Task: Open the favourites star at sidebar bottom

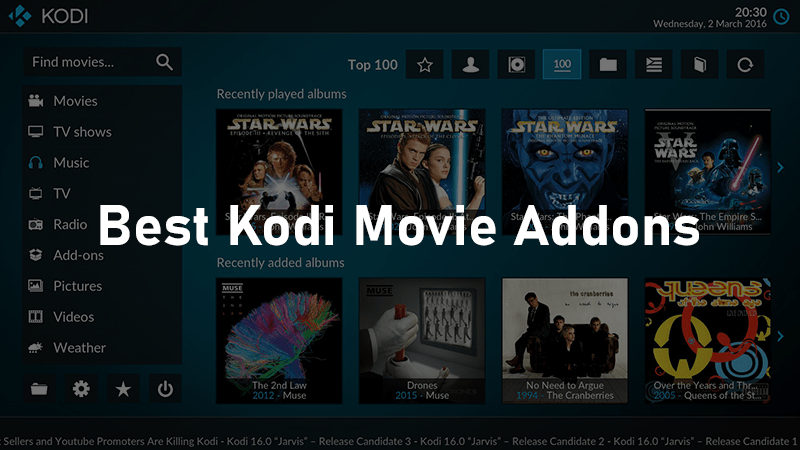Action: pos(123,389)
